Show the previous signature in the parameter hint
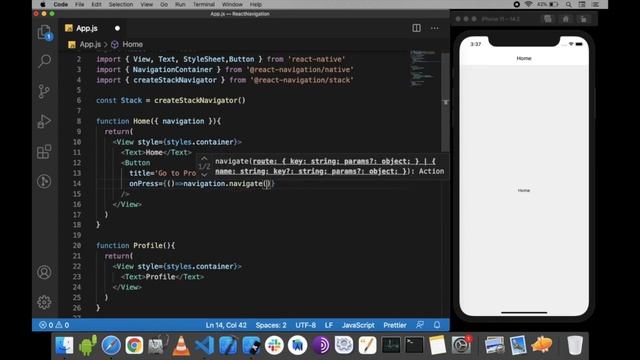The width and height of the screenshot is (640, 360). pyautogui.click(x=204, y=158)
